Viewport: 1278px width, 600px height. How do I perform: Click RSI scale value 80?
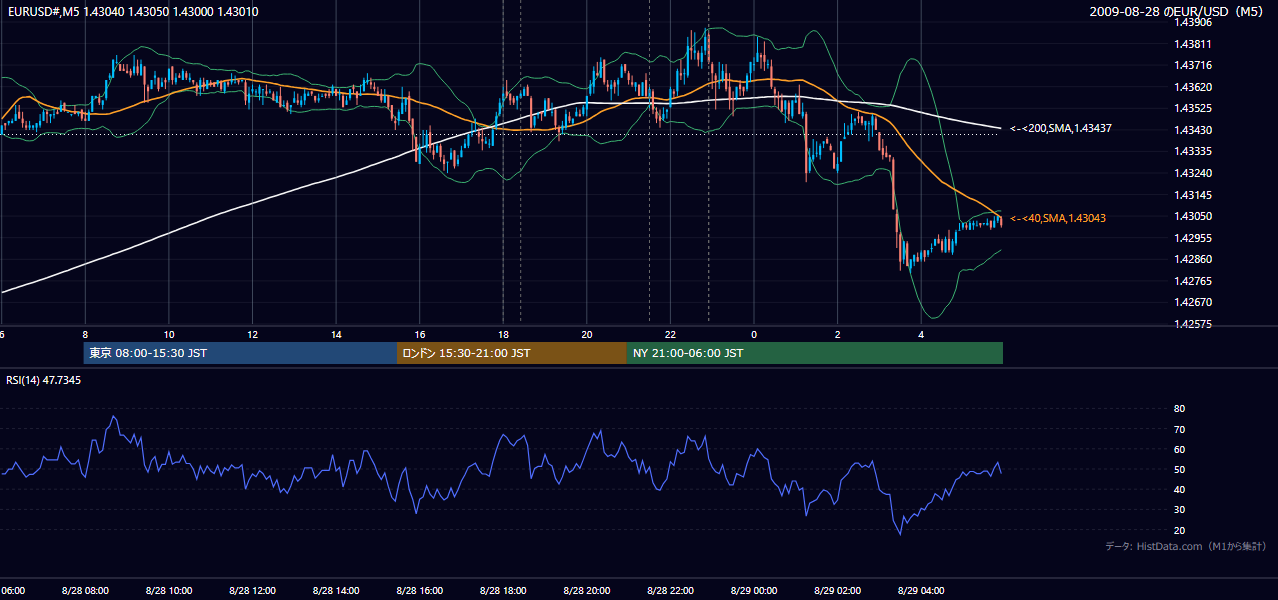click(1180, 409)
